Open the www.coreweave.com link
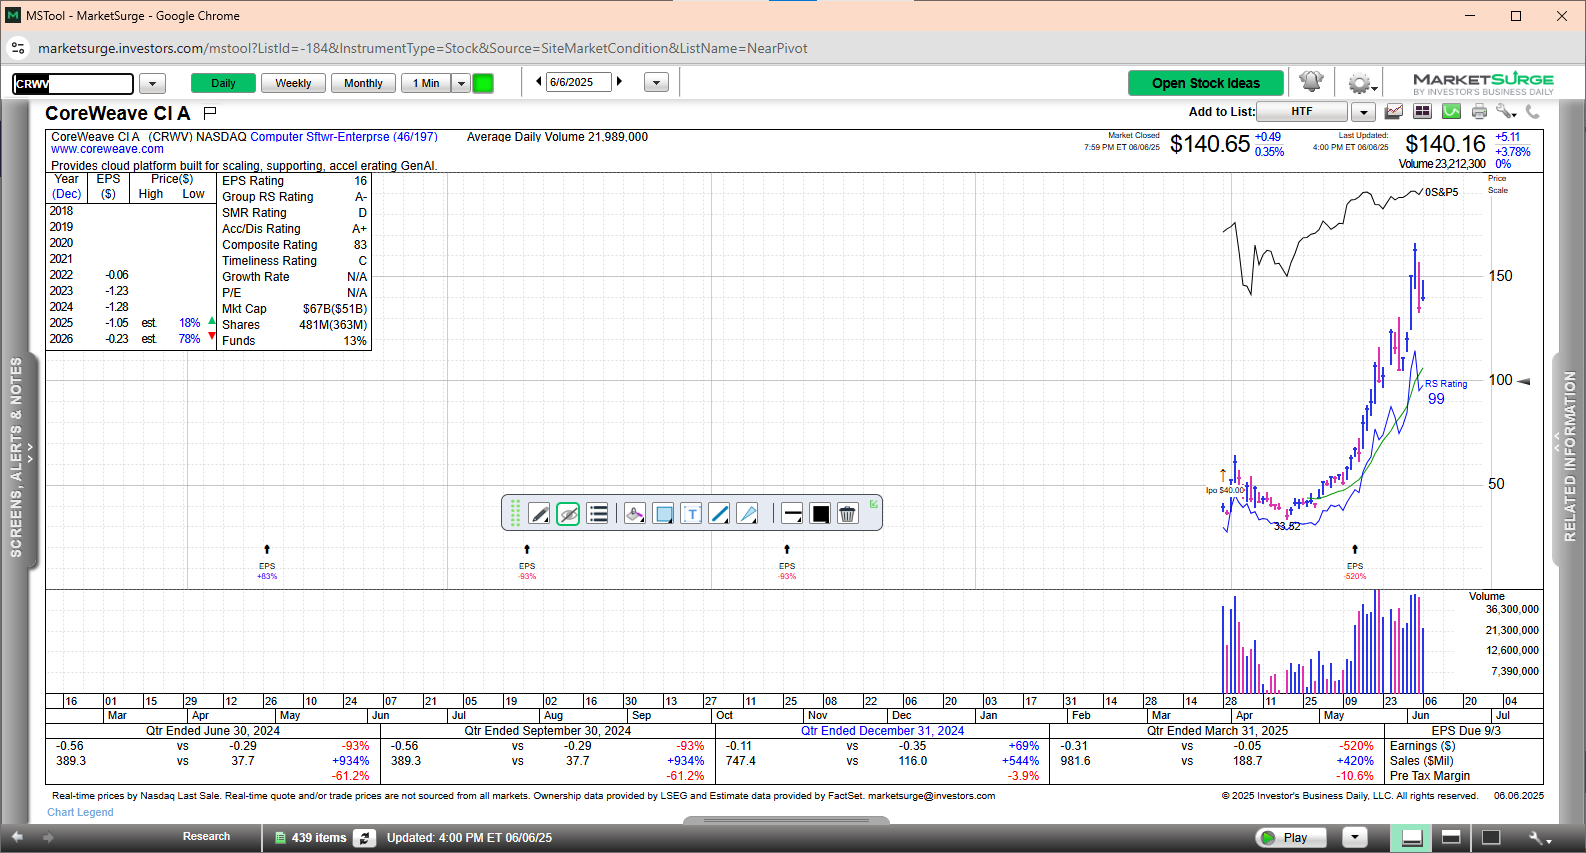1586x853 pixels. click(x=107, y=149)
